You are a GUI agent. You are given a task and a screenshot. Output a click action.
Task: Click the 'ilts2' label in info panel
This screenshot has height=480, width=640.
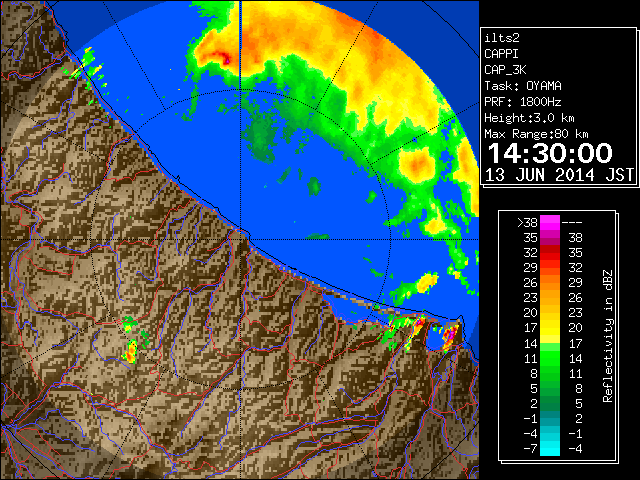502,38
